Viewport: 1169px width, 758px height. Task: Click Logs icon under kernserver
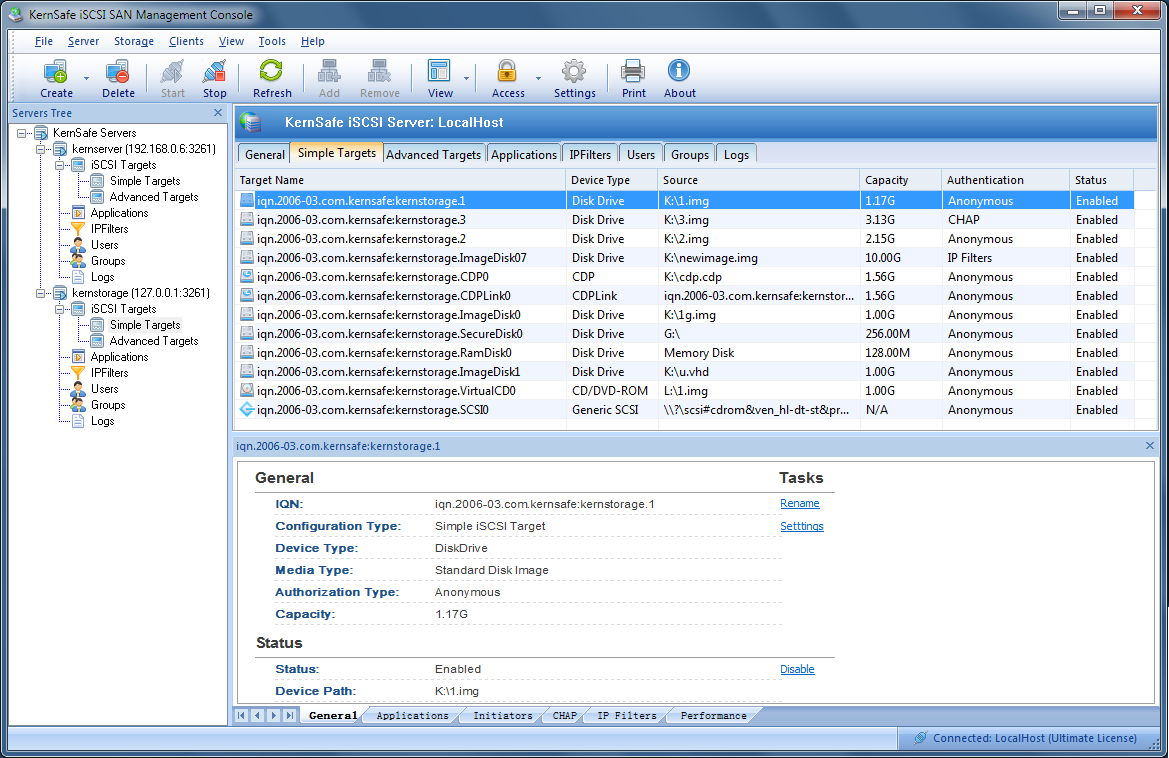(78, 277)
